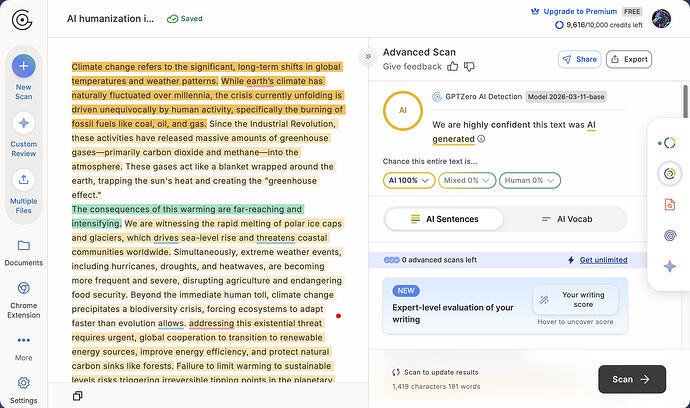Screen dimensions: 690x408
Task: Click the Share button
Action: point(579,59)
